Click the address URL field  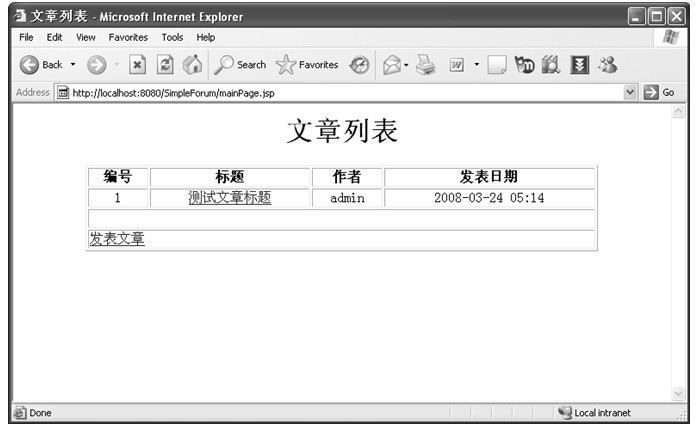coord(347,93)
